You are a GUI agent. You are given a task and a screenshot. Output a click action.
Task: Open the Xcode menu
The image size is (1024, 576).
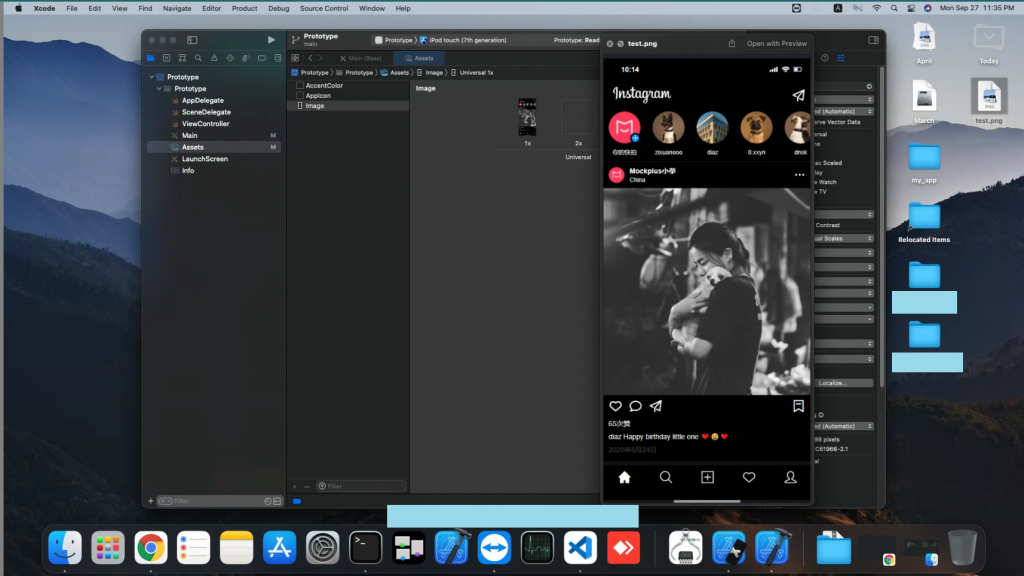point(44,8)
